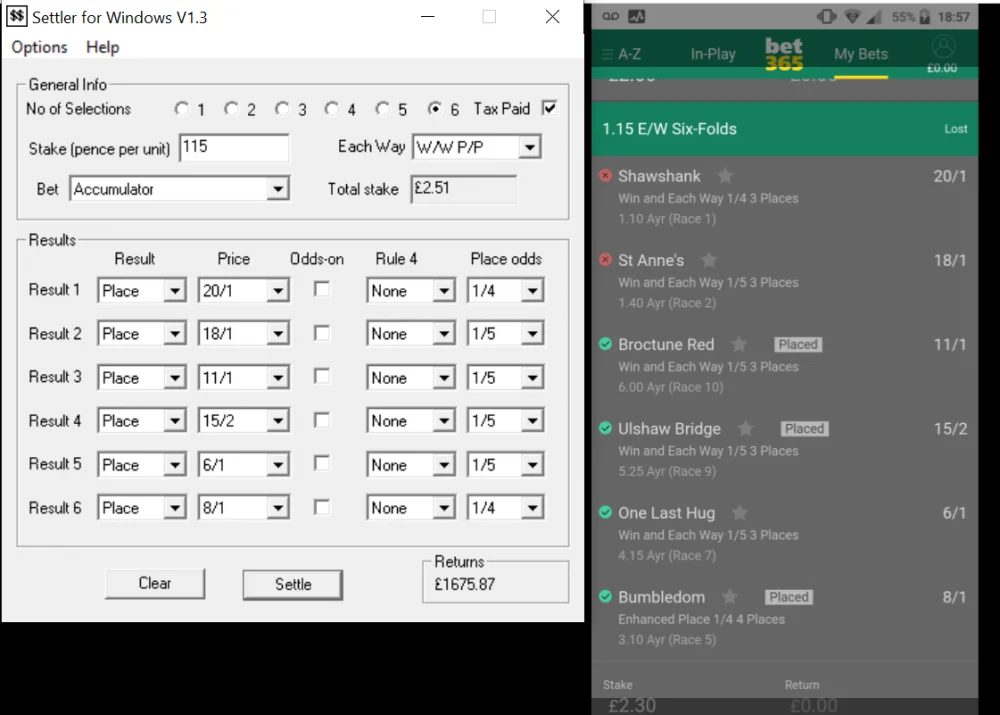Tap the red lost marker beside St Anne's

[605, 260]
